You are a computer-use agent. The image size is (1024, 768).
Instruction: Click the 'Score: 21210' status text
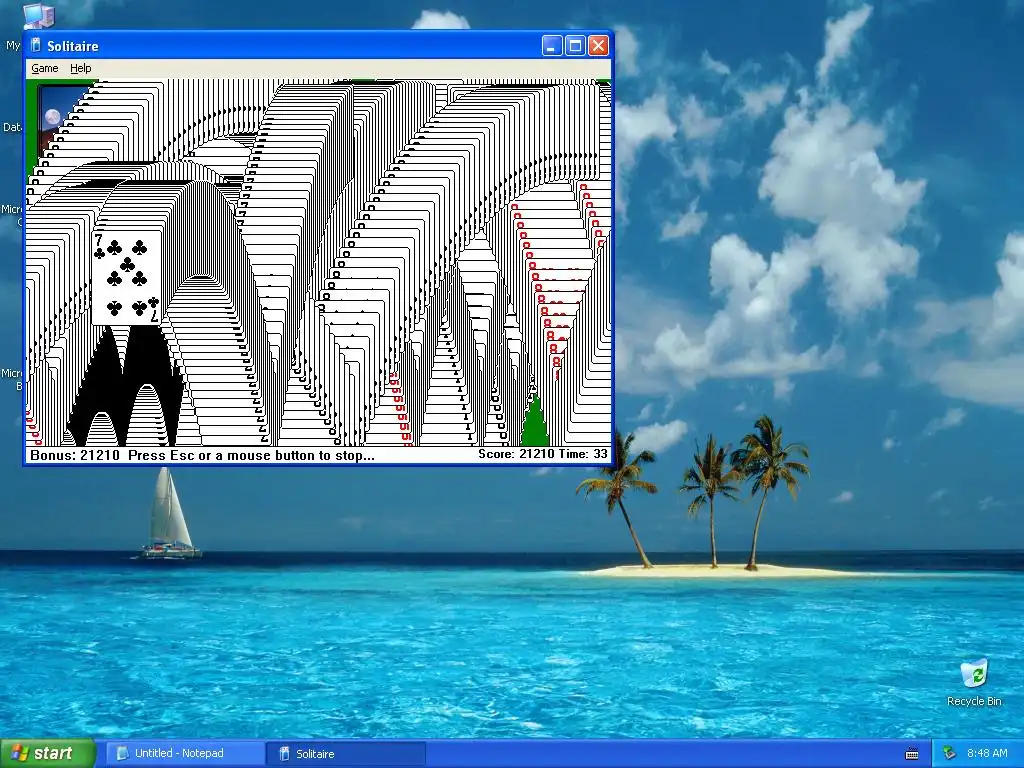[x=516, y=454]
